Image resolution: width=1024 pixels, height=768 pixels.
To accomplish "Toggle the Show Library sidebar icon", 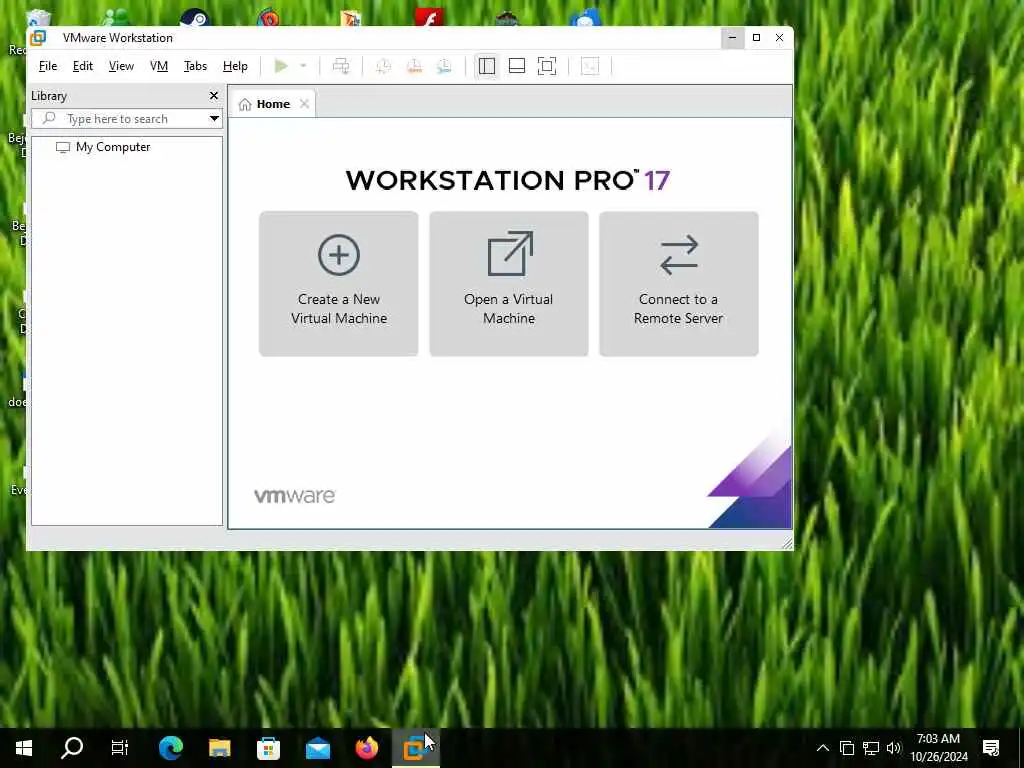I will click(487, 66).
